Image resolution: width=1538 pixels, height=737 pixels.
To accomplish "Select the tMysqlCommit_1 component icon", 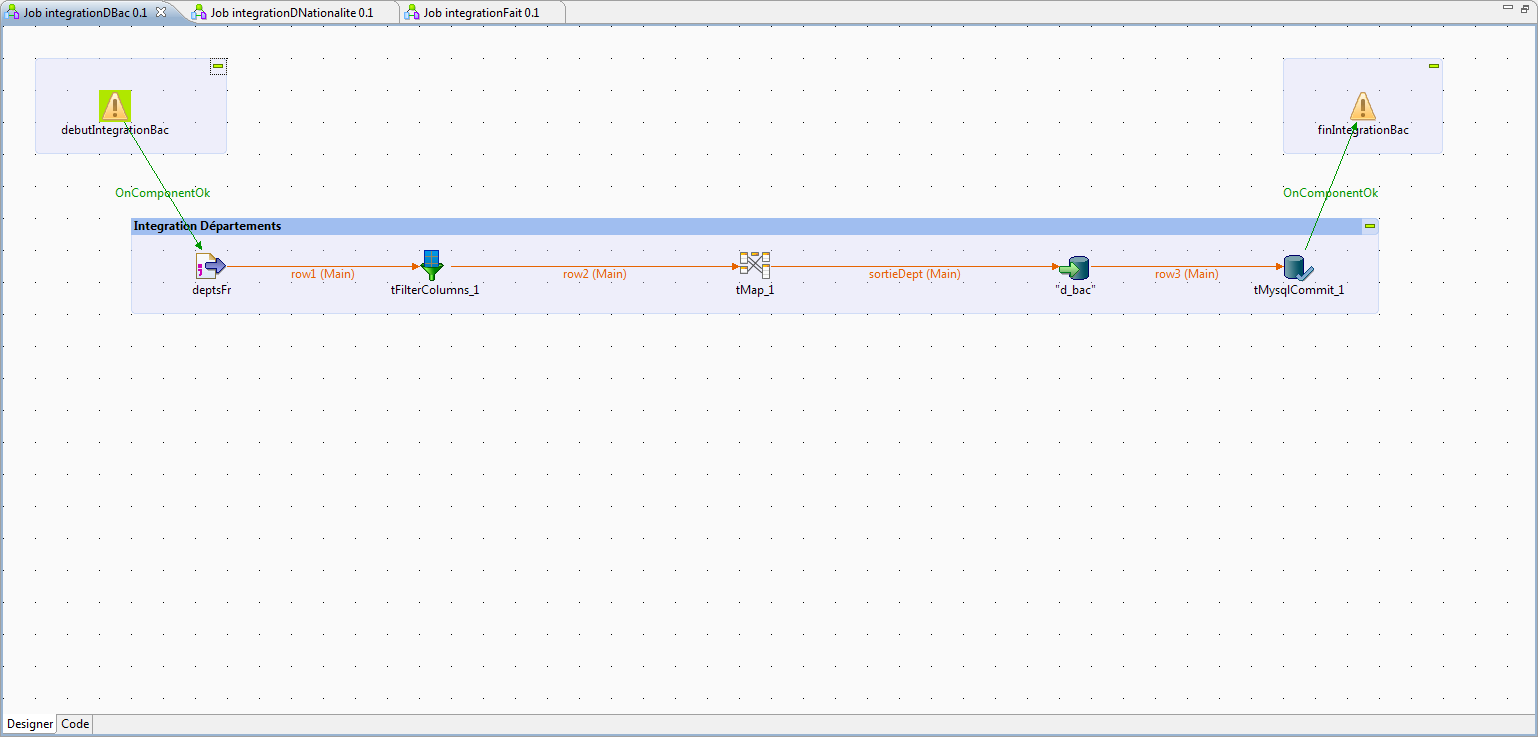I will [1298, 267].
